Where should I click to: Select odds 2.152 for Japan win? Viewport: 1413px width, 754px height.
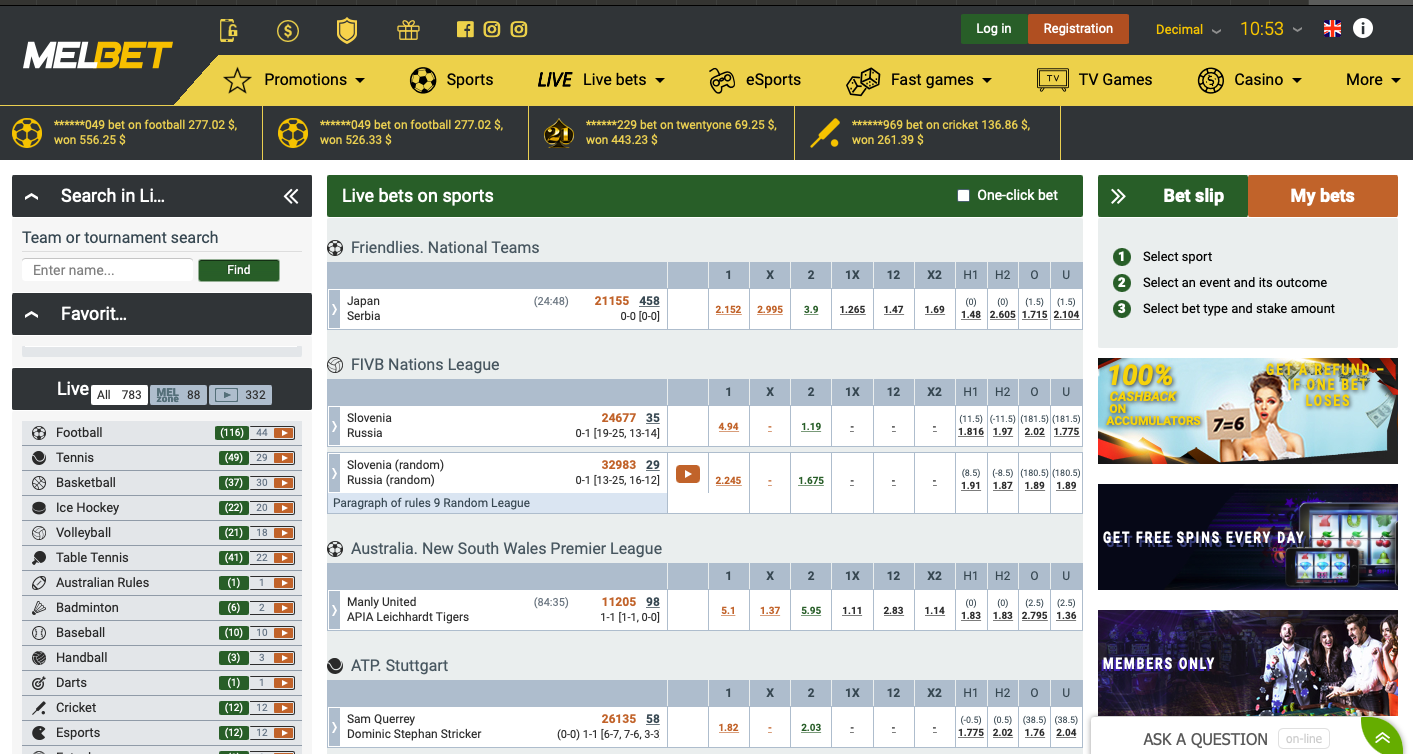[x=728, y=309]
